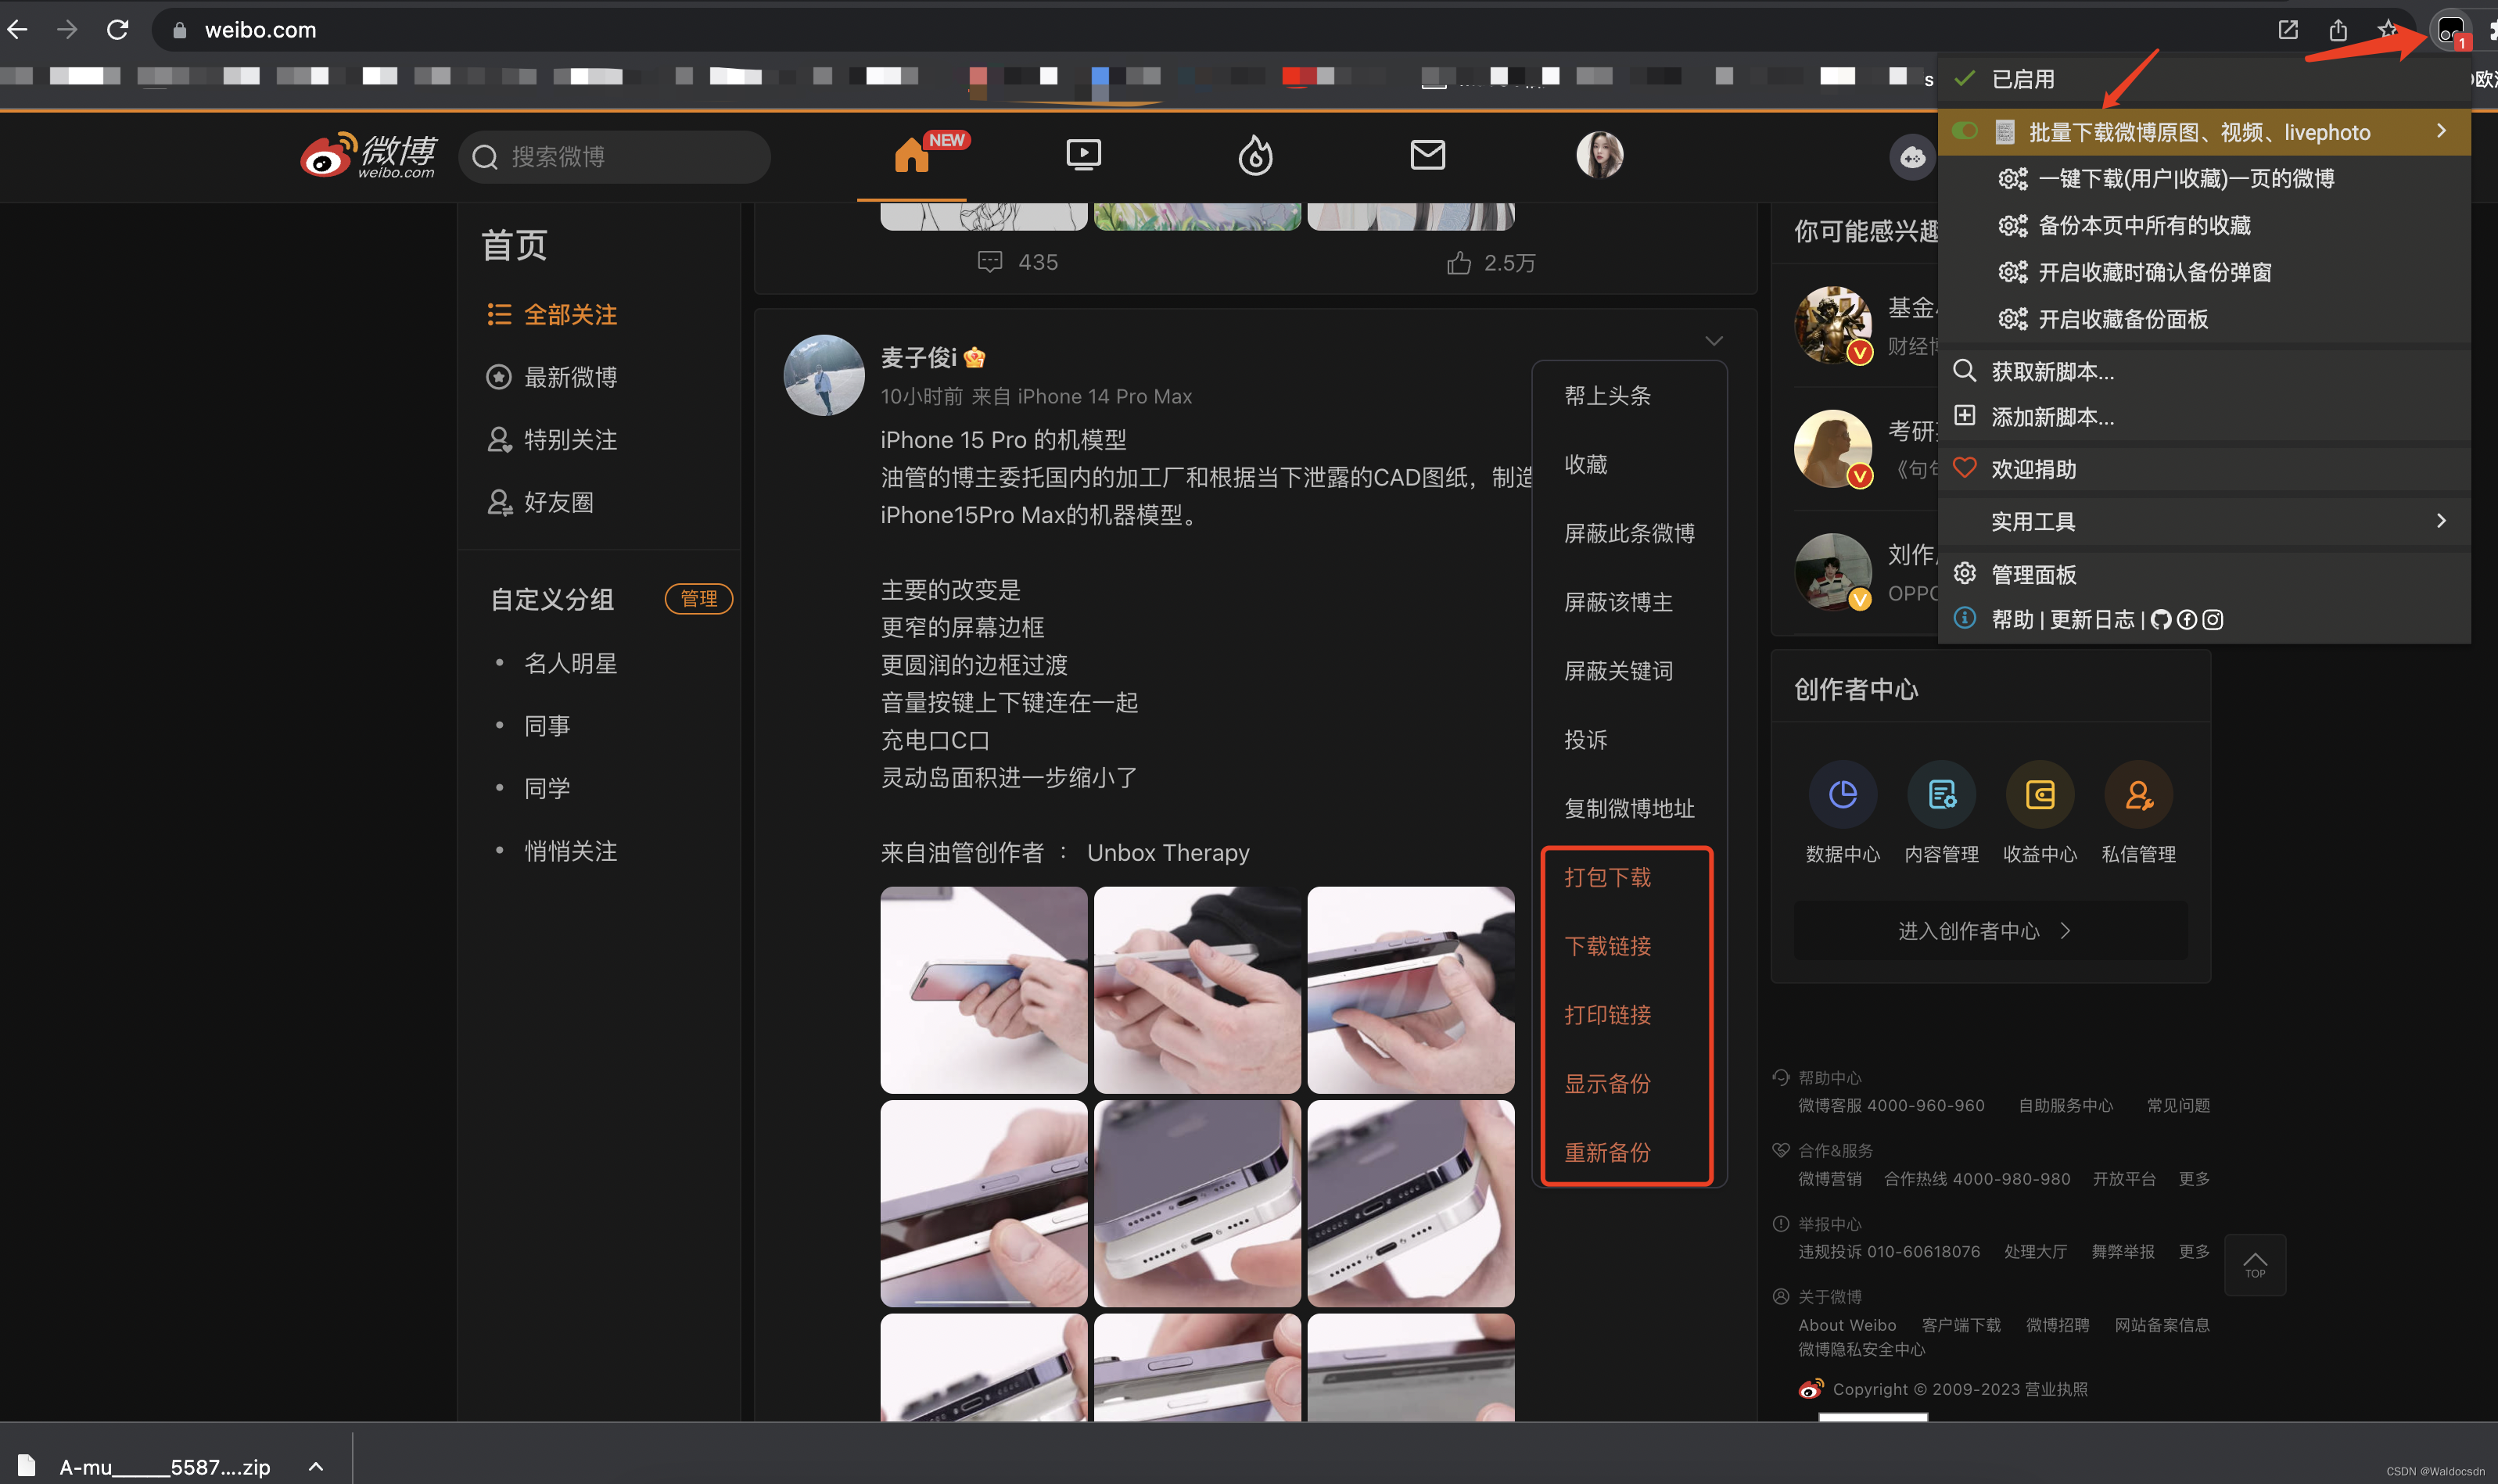Click the Weibo home icon
The height and width of the screenshot is (1484, 2498).
tap(912, 156)
